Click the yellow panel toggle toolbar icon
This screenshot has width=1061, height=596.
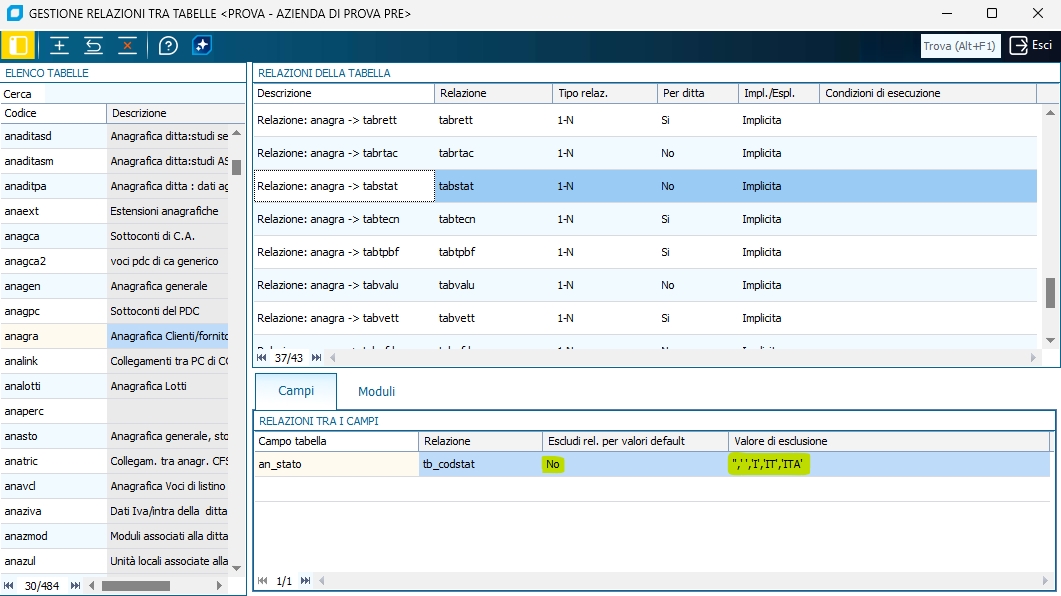pyautogui.click(x=18, y=45)
